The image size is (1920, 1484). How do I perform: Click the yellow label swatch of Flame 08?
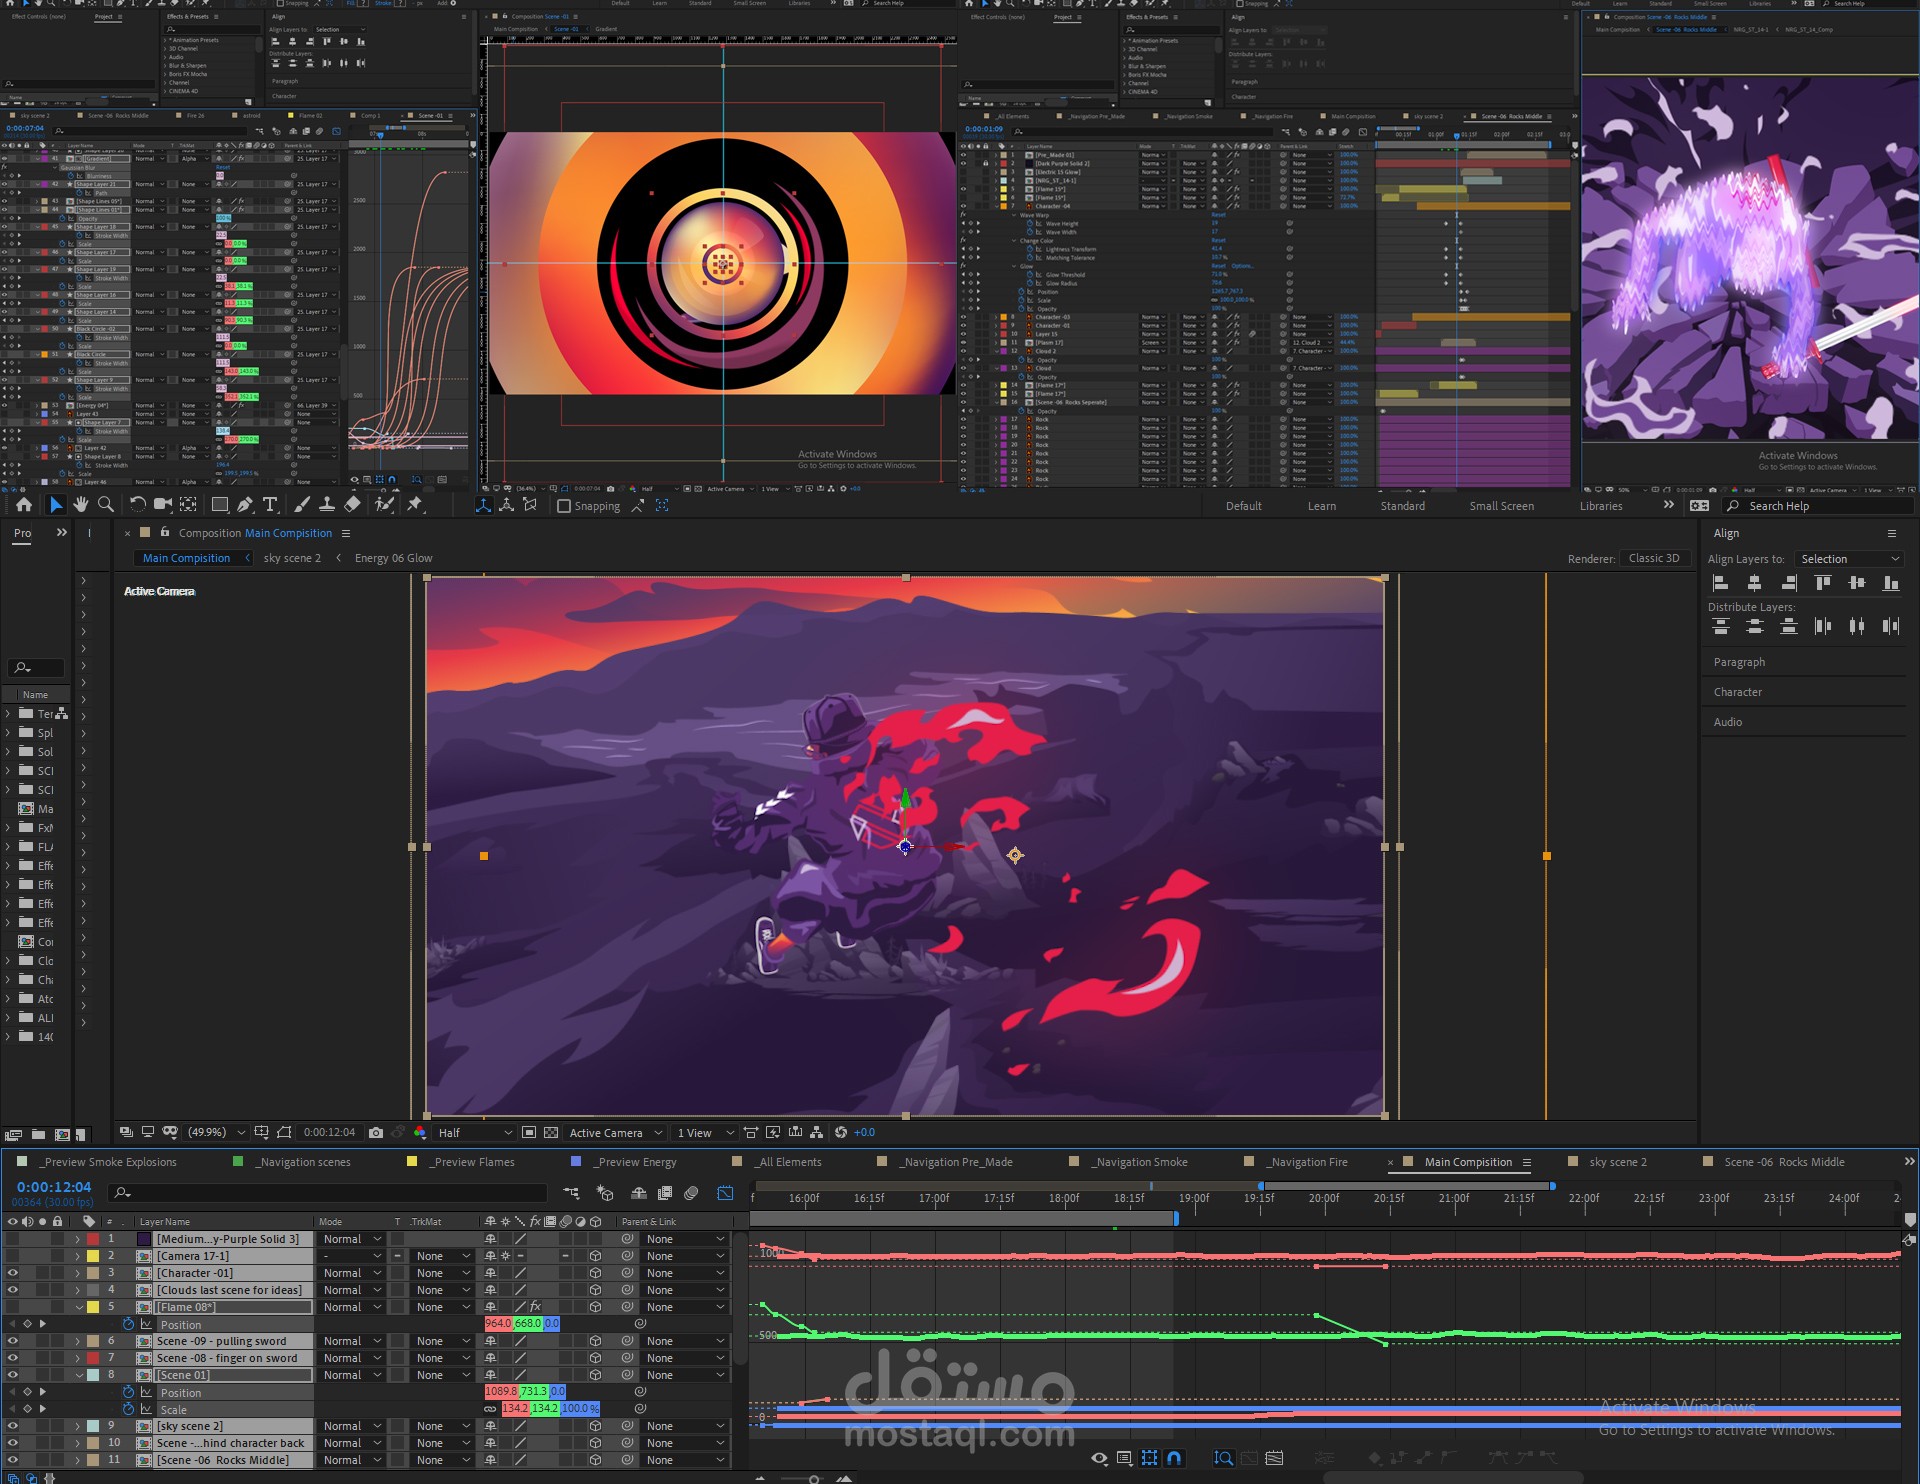tap(93, 1307)
